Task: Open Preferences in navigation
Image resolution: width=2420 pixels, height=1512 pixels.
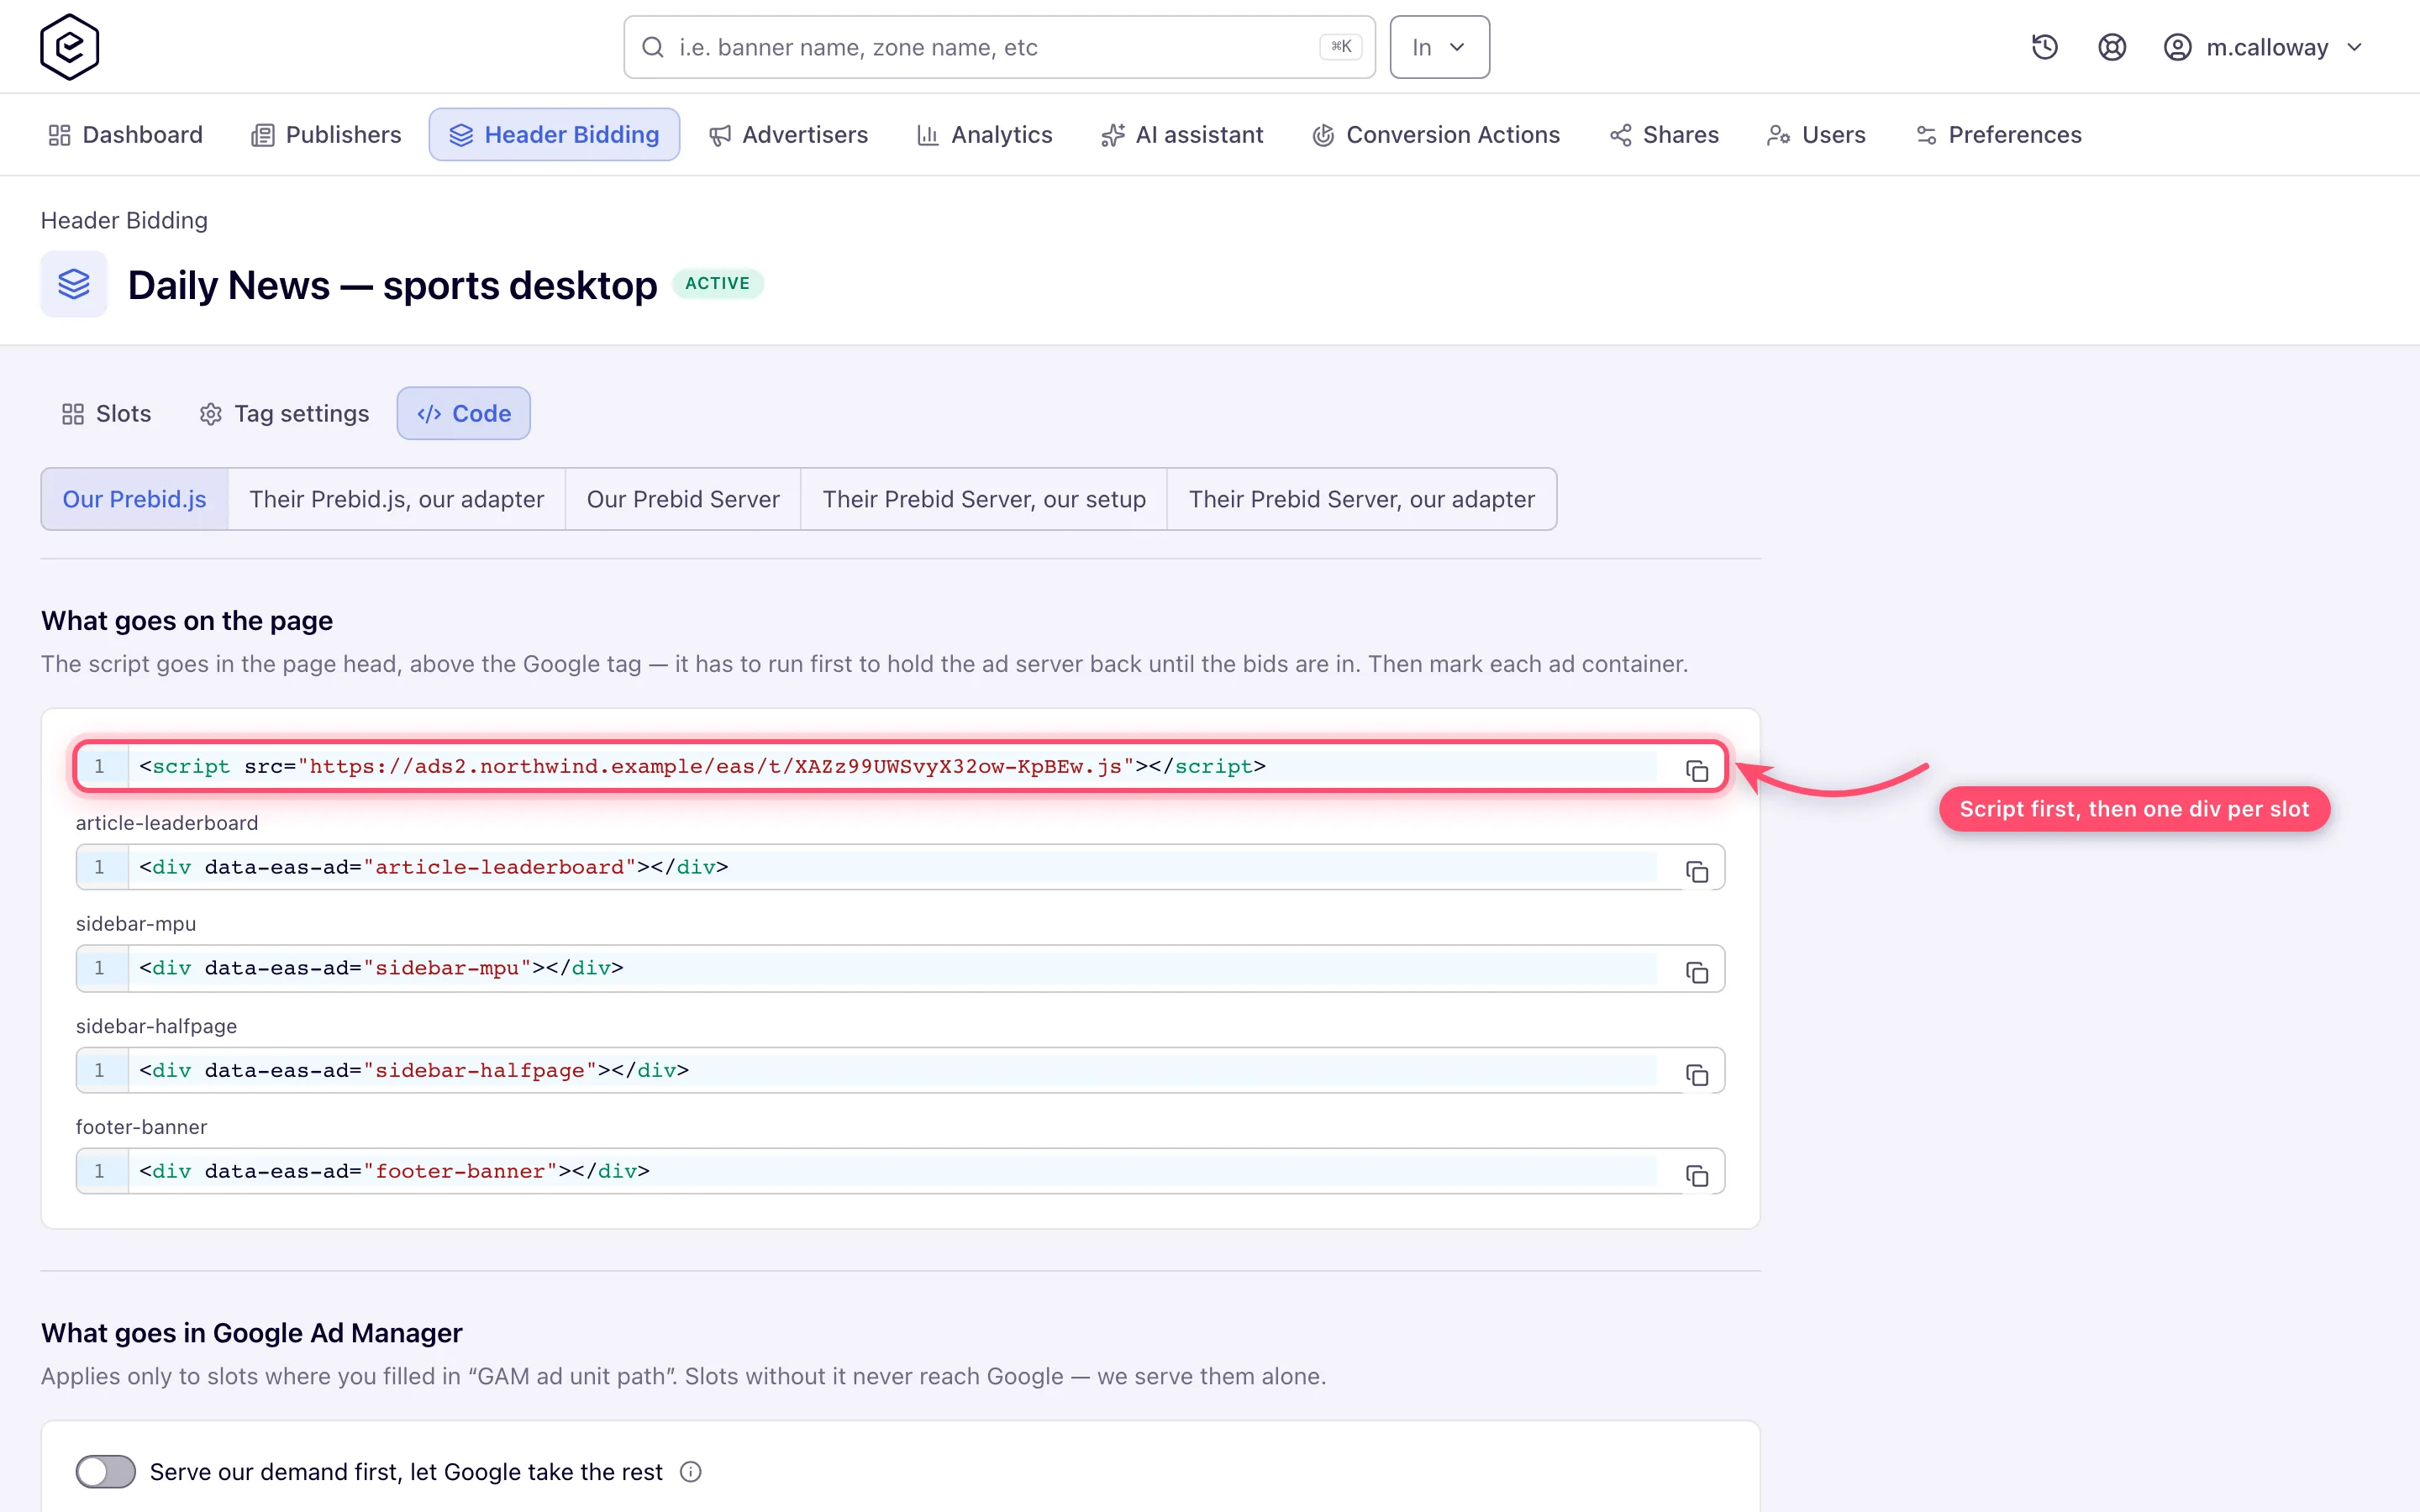Action: click(x=1997, y=134)
